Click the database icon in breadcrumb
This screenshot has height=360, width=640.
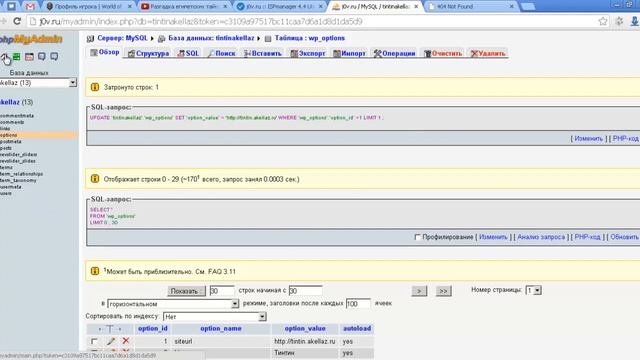click(162, 39)
